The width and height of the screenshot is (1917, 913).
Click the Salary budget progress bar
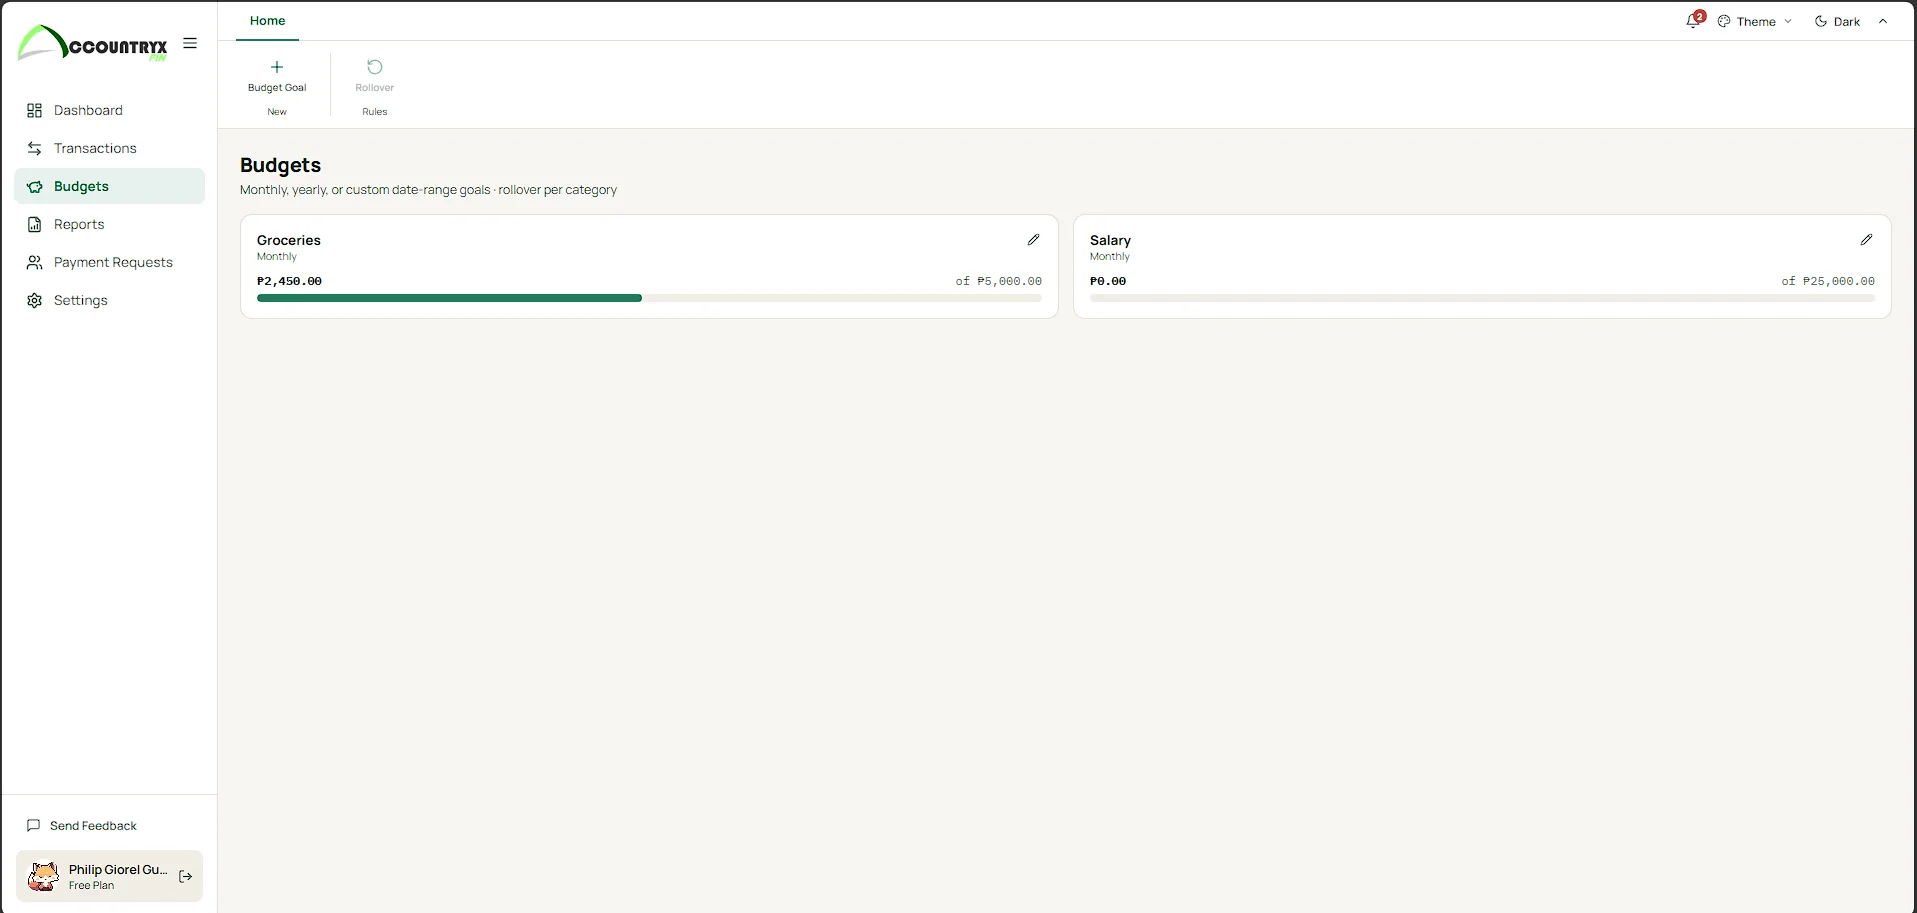click(1482, 298)
